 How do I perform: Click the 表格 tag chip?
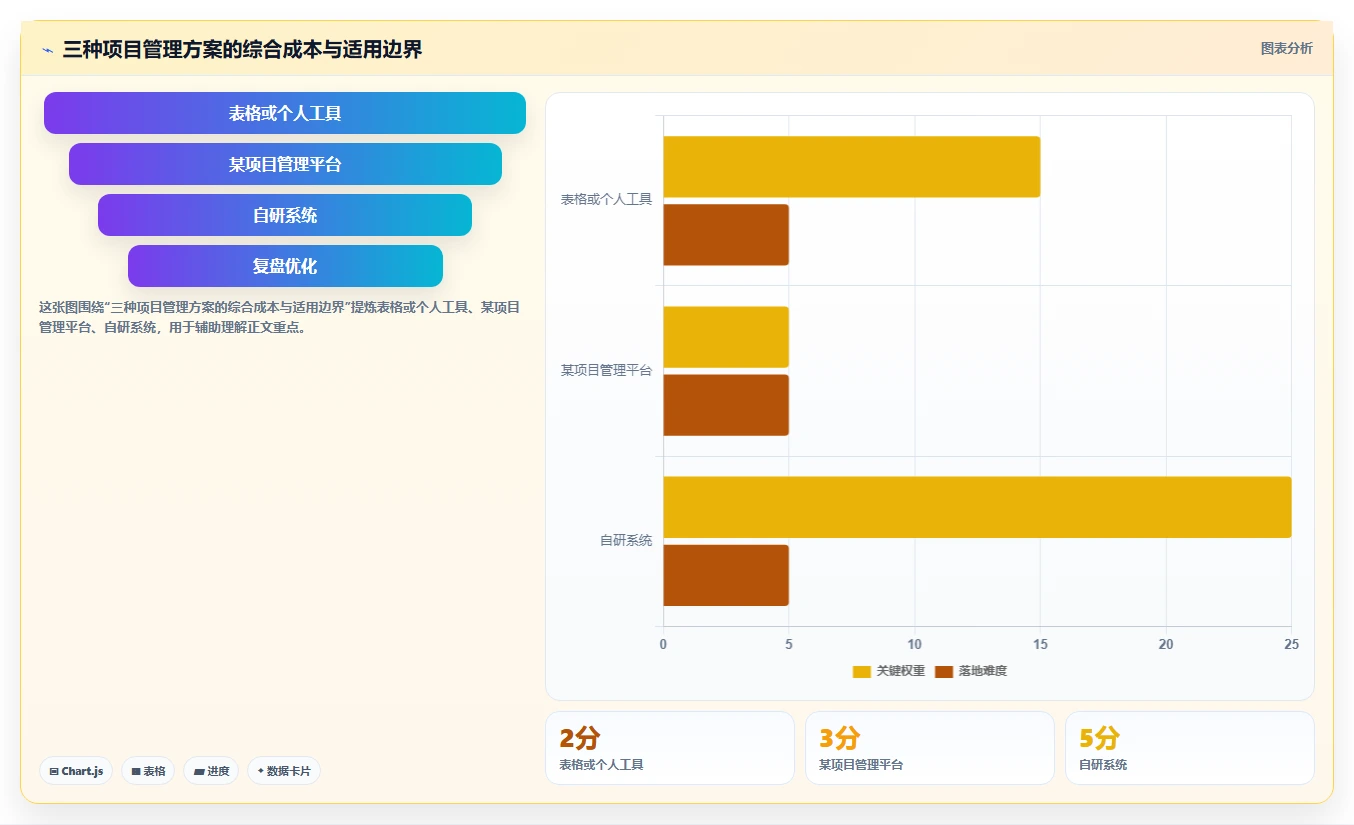tap(148, 771)
